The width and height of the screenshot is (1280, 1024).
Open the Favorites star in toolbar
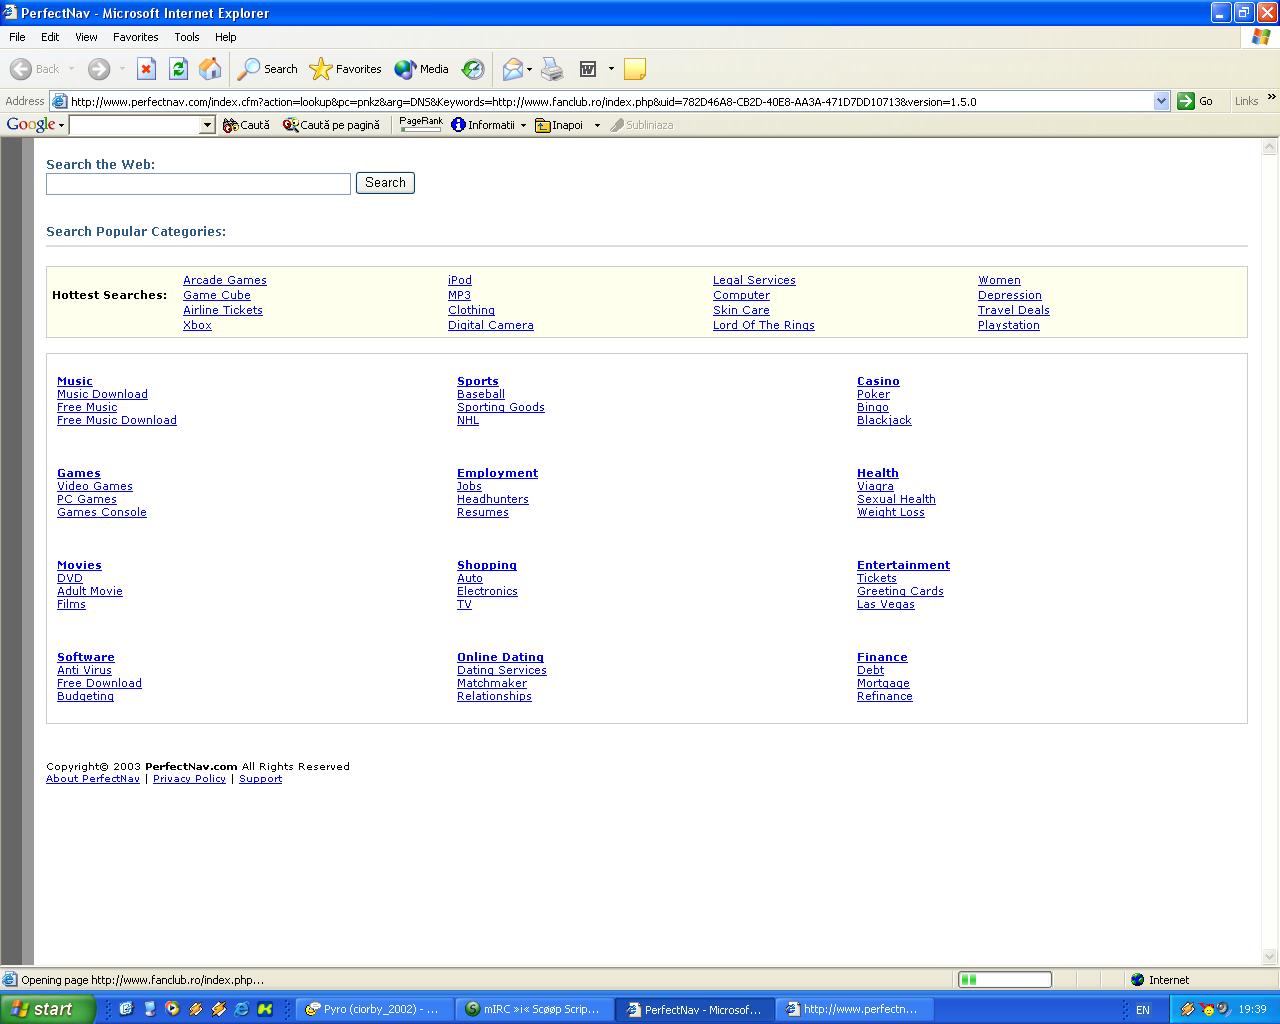(346, 69)
